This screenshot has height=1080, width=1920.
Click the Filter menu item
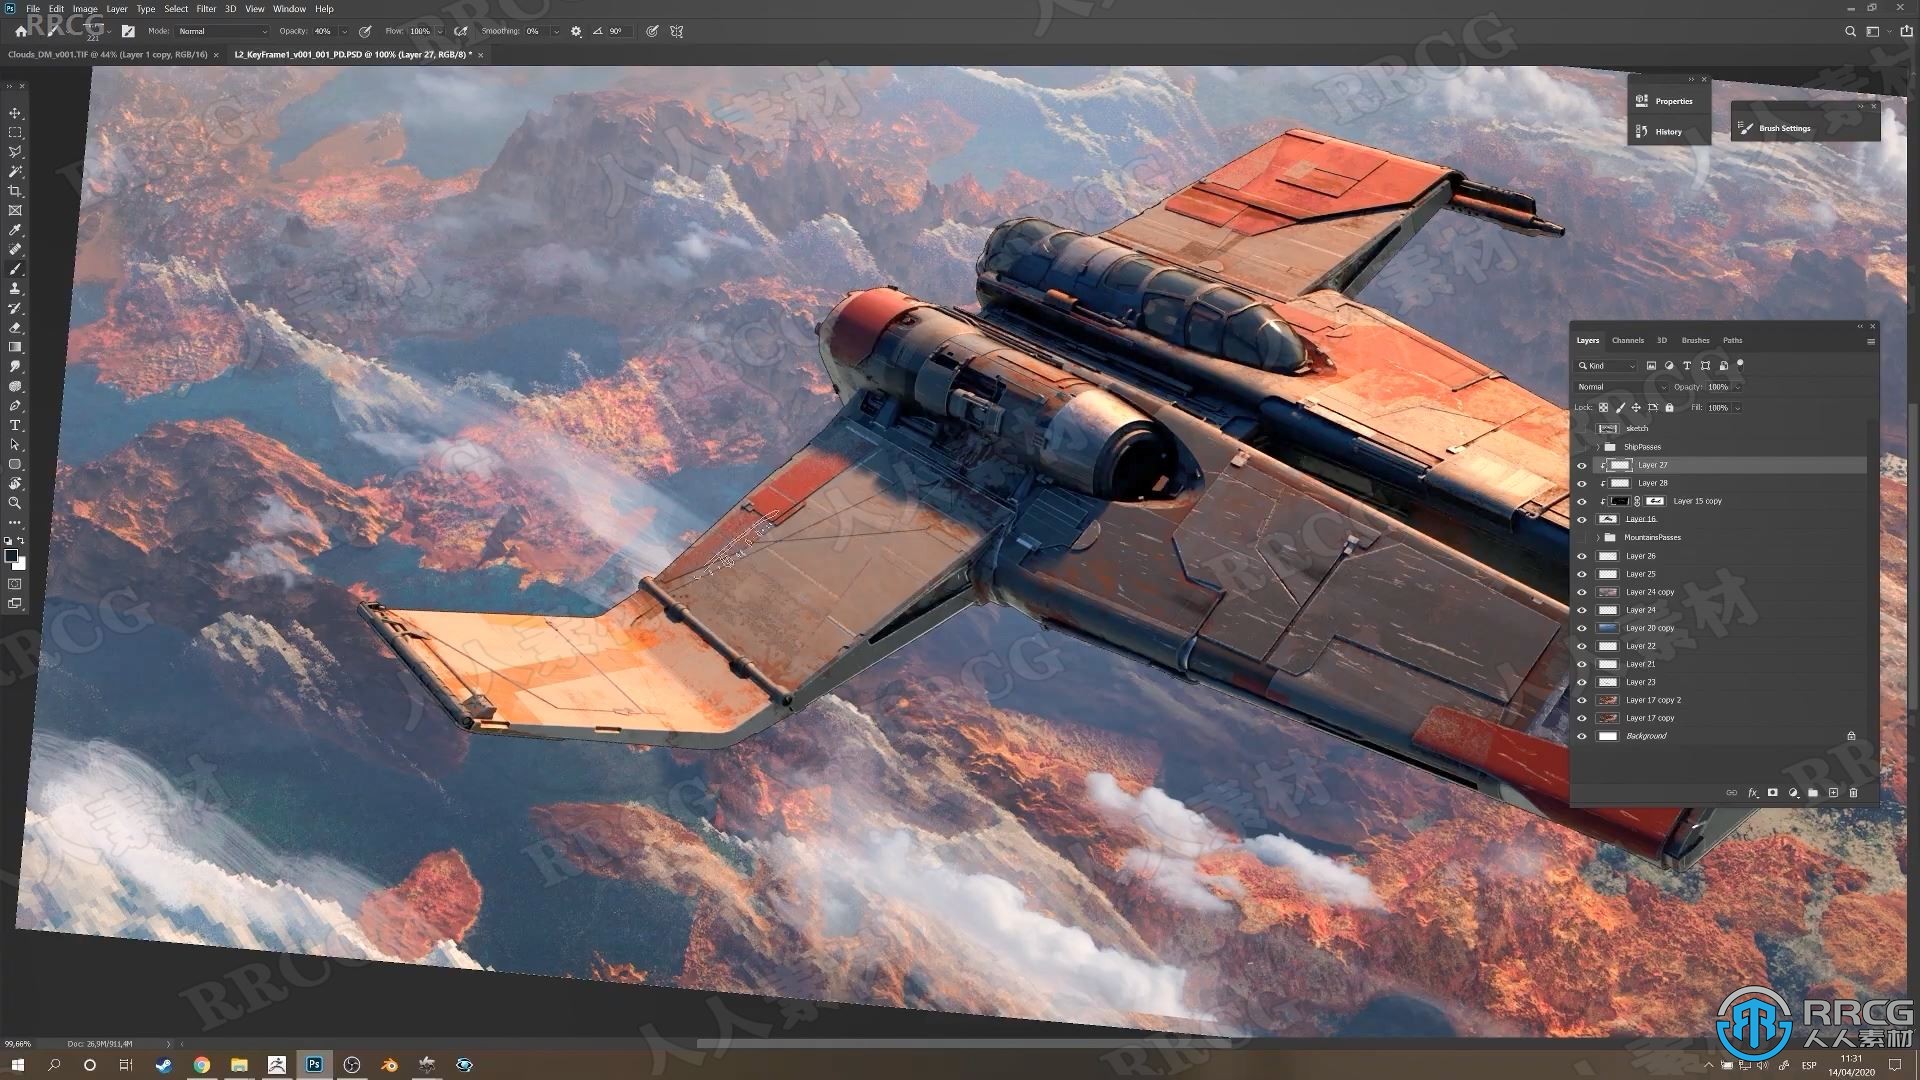pos(206,8)
